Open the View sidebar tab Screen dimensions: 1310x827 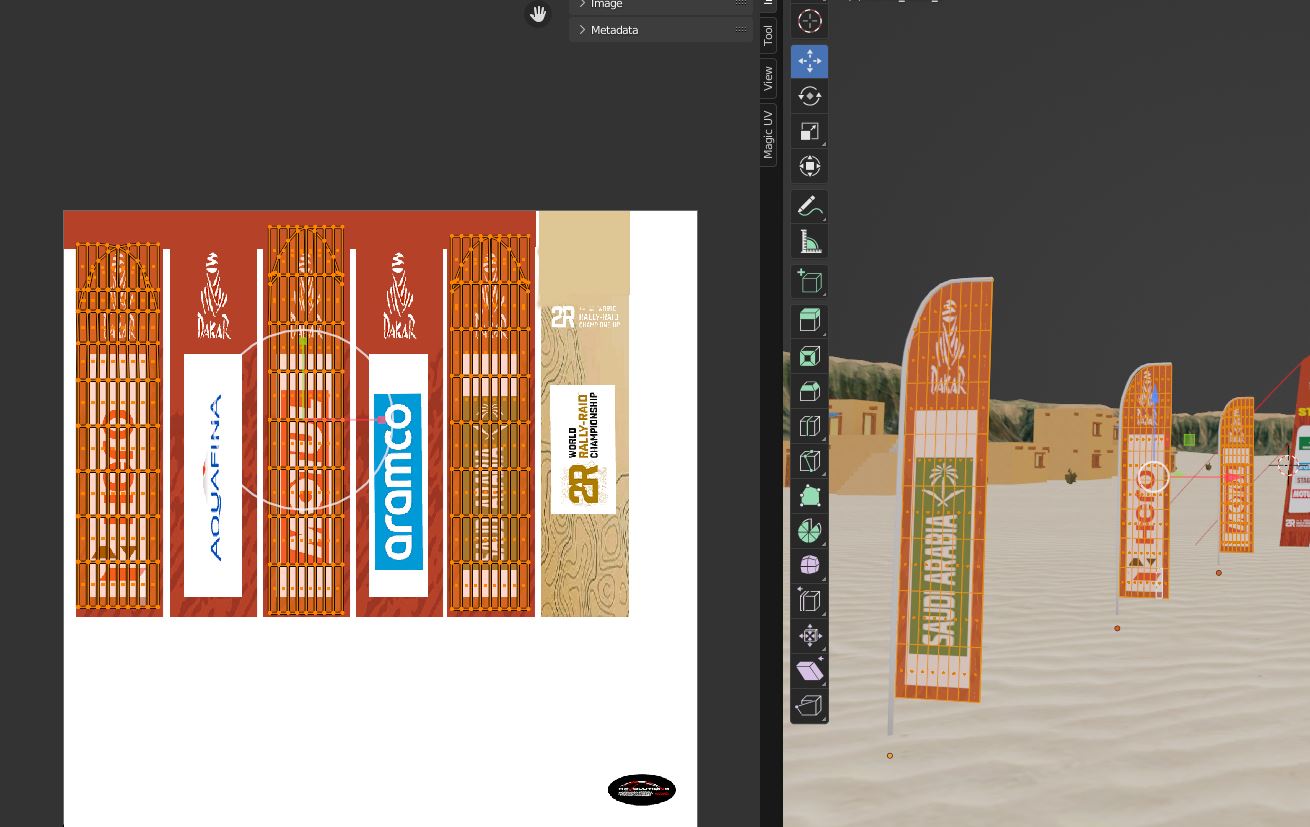[x=768, y=78]
